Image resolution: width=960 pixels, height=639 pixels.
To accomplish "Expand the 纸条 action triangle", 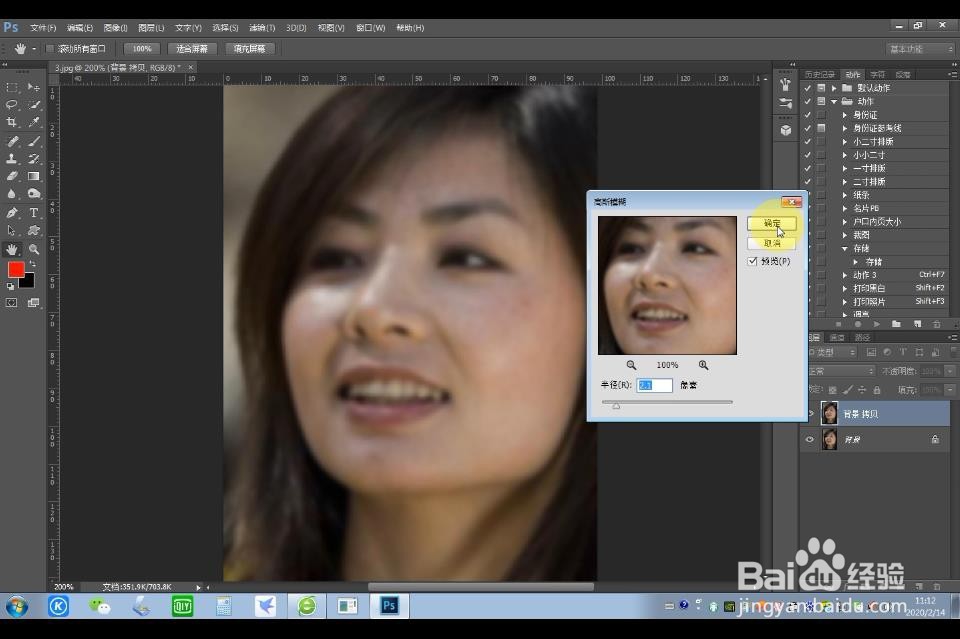I will tap(845, 195).
